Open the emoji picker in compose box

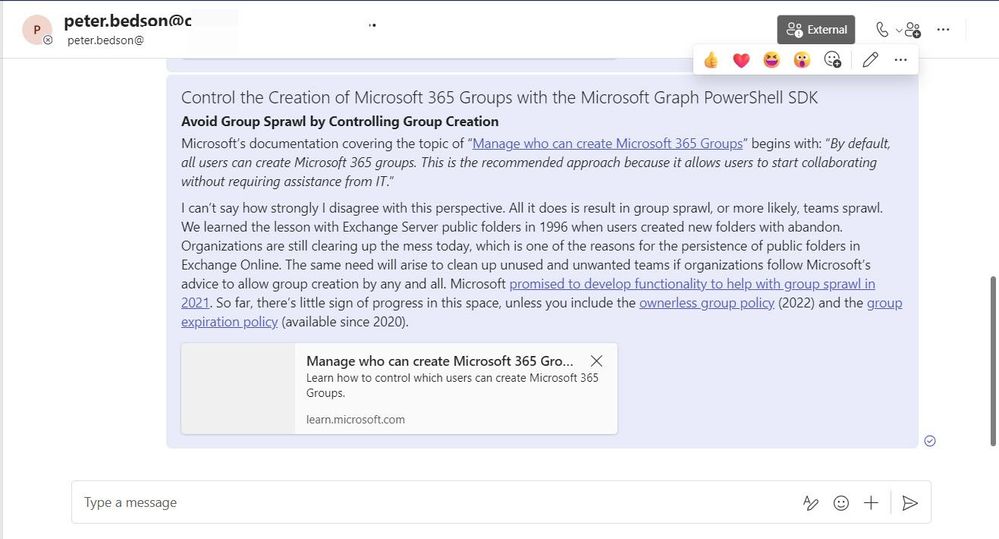click(841, 503)
